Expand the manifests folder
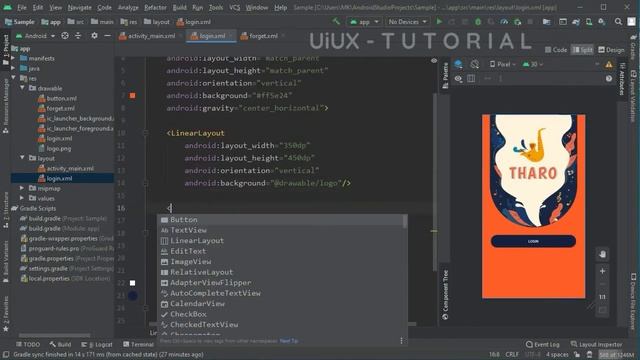 point(14,58)
